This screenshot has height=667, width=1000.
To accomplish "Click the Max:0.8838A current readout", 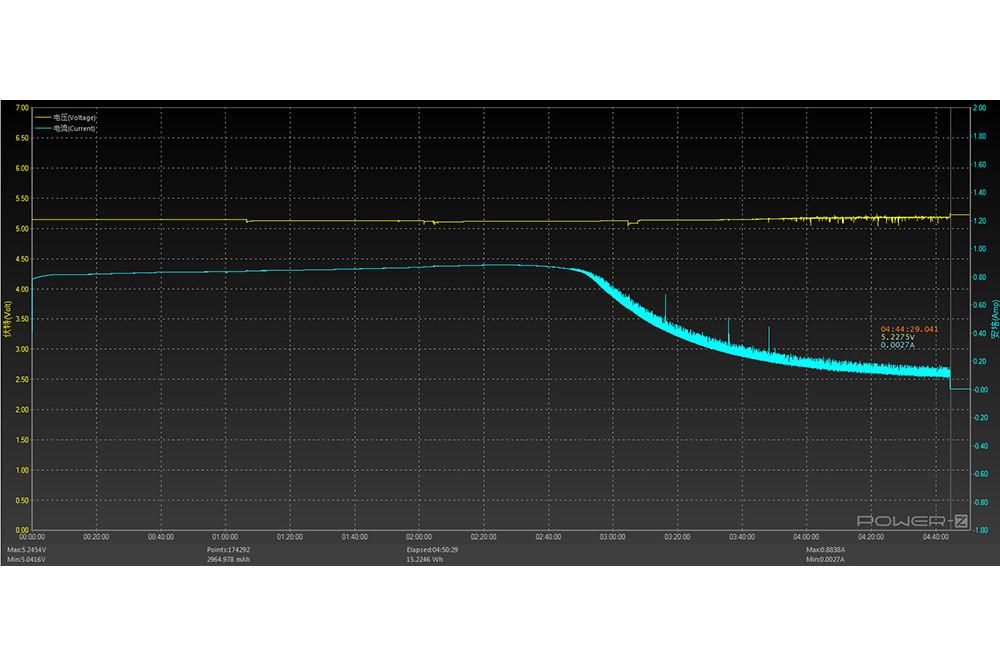I will point(827,550).
